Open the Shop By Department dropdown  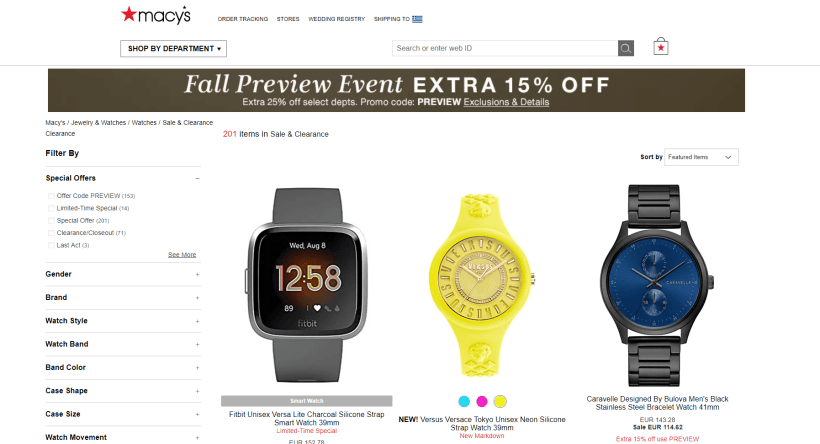point(174,49)
